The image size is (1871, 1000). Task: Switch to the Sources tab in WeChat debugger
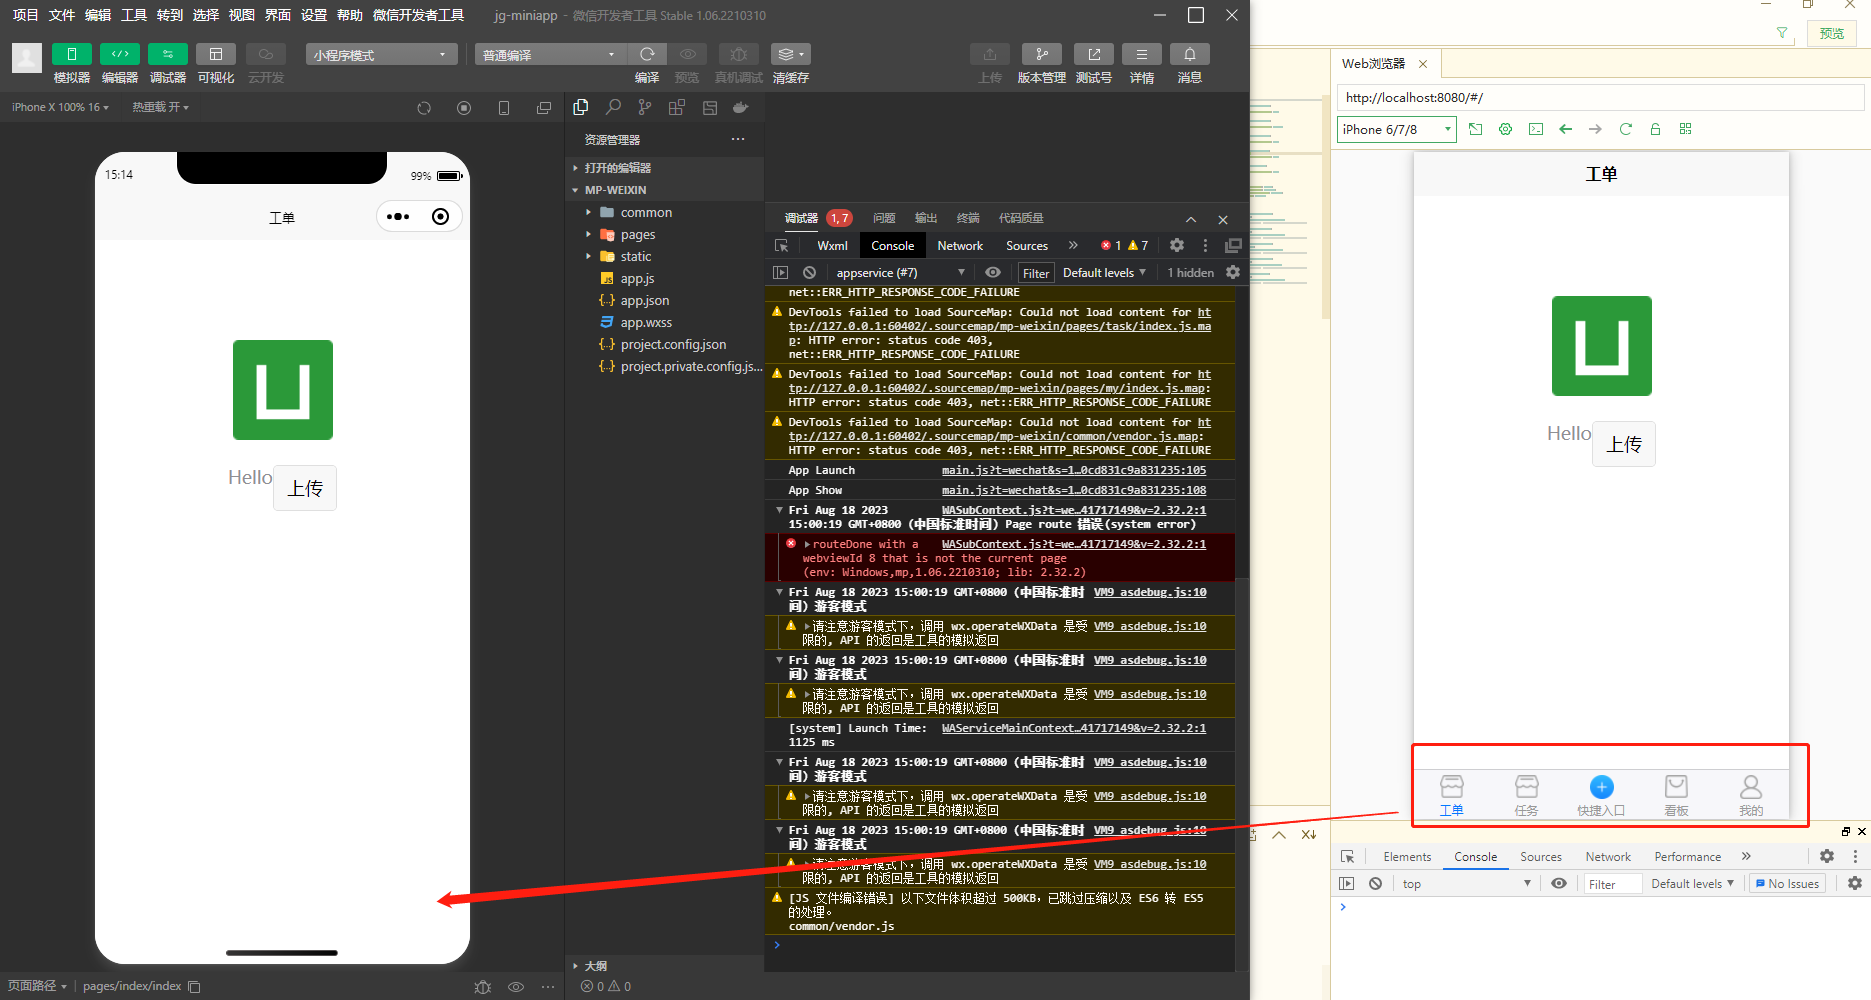1027,246
